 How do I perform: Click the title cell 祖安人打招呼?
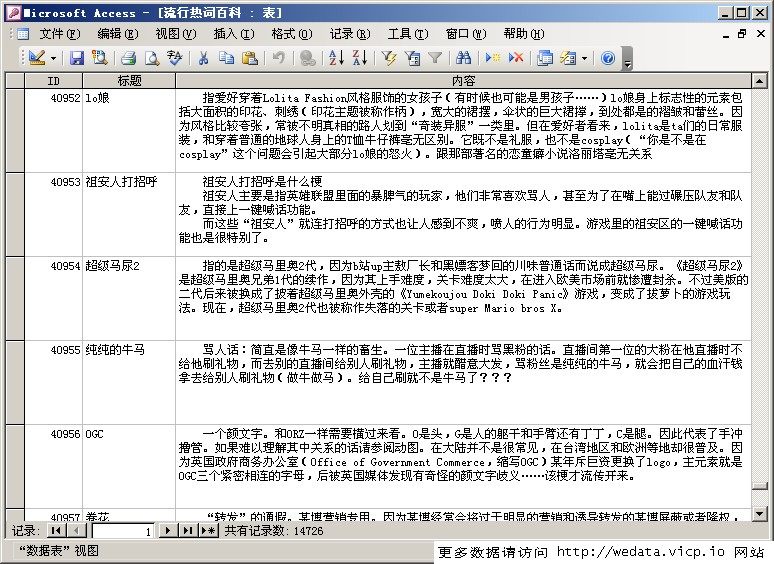click(x=129, y=214)
